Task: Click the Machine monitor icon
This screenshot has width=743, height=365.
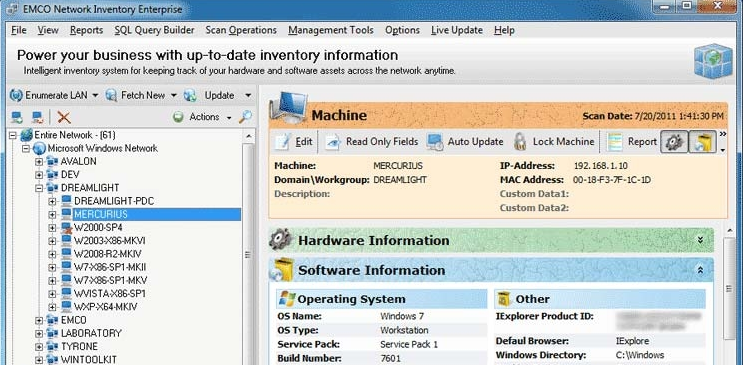Action: (288, 107)
